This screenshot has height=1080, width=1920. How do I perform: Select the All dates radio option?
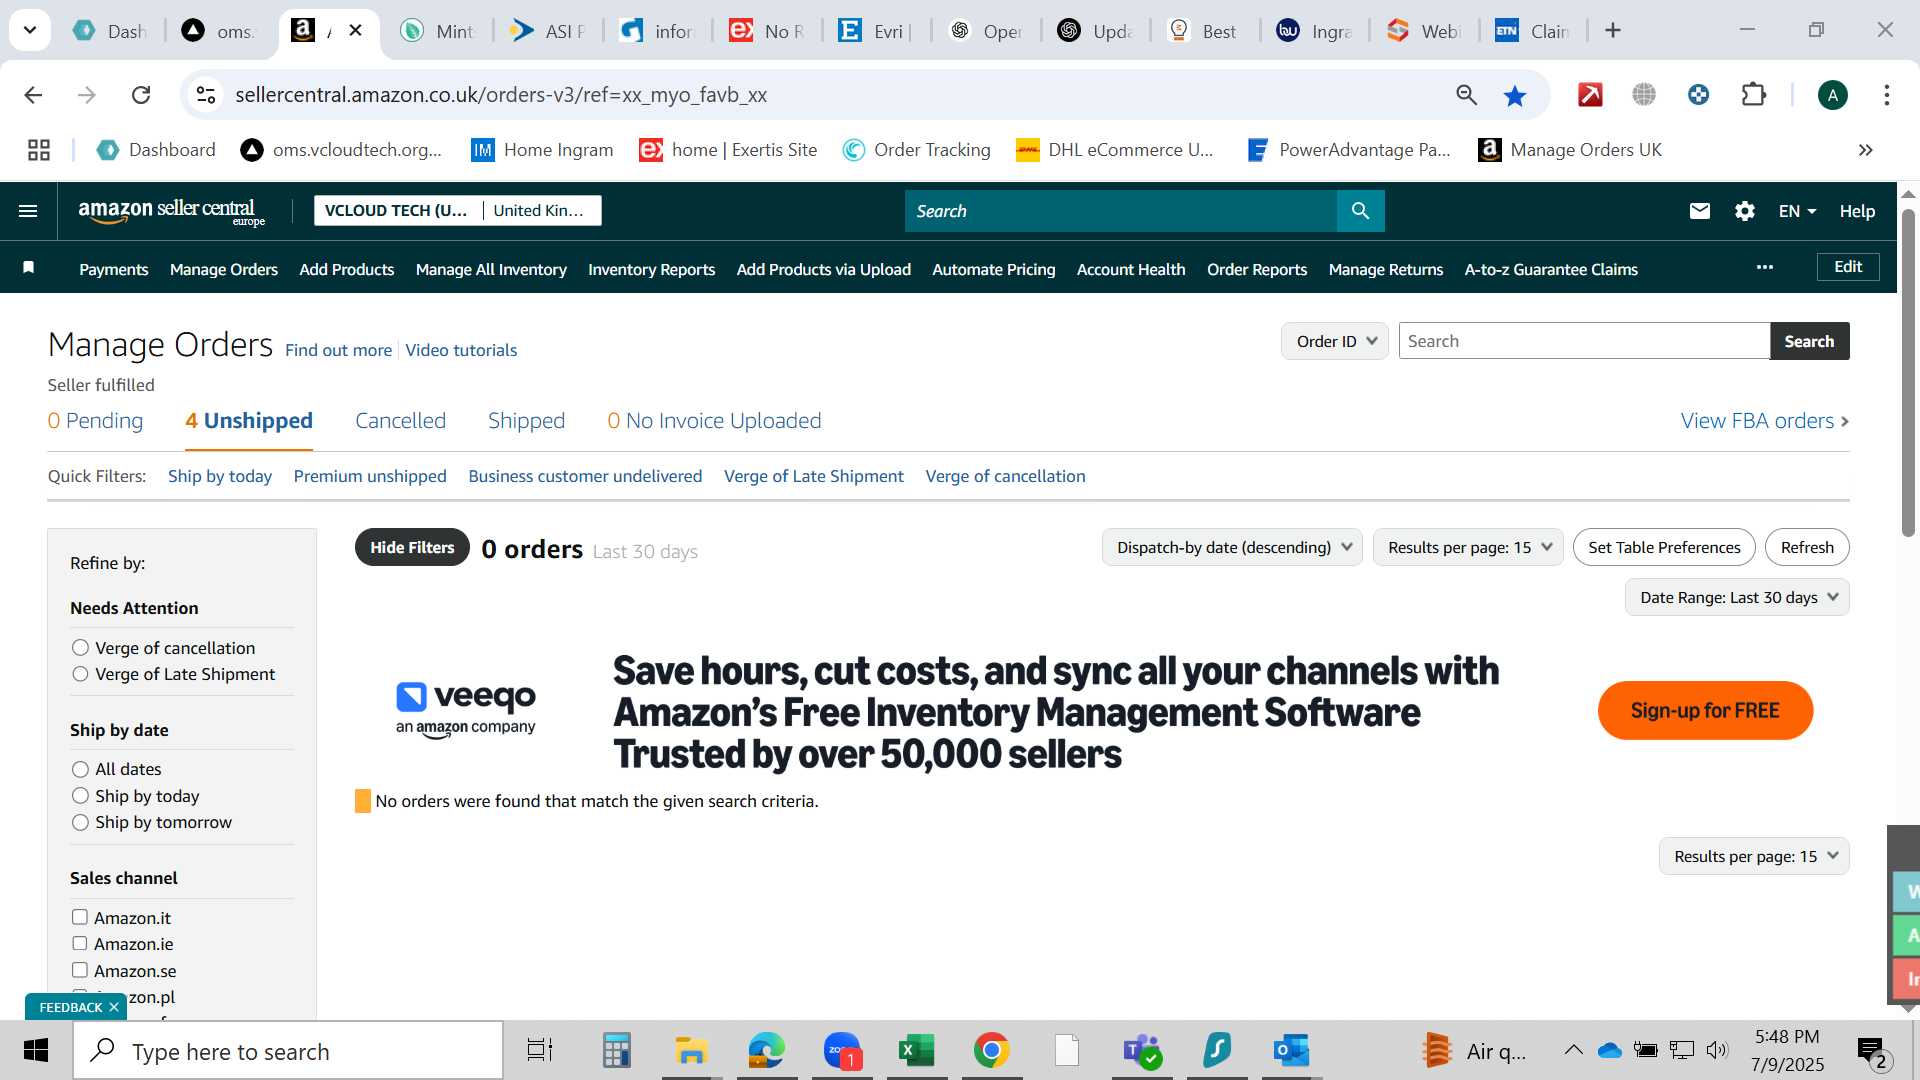point(80,769)
